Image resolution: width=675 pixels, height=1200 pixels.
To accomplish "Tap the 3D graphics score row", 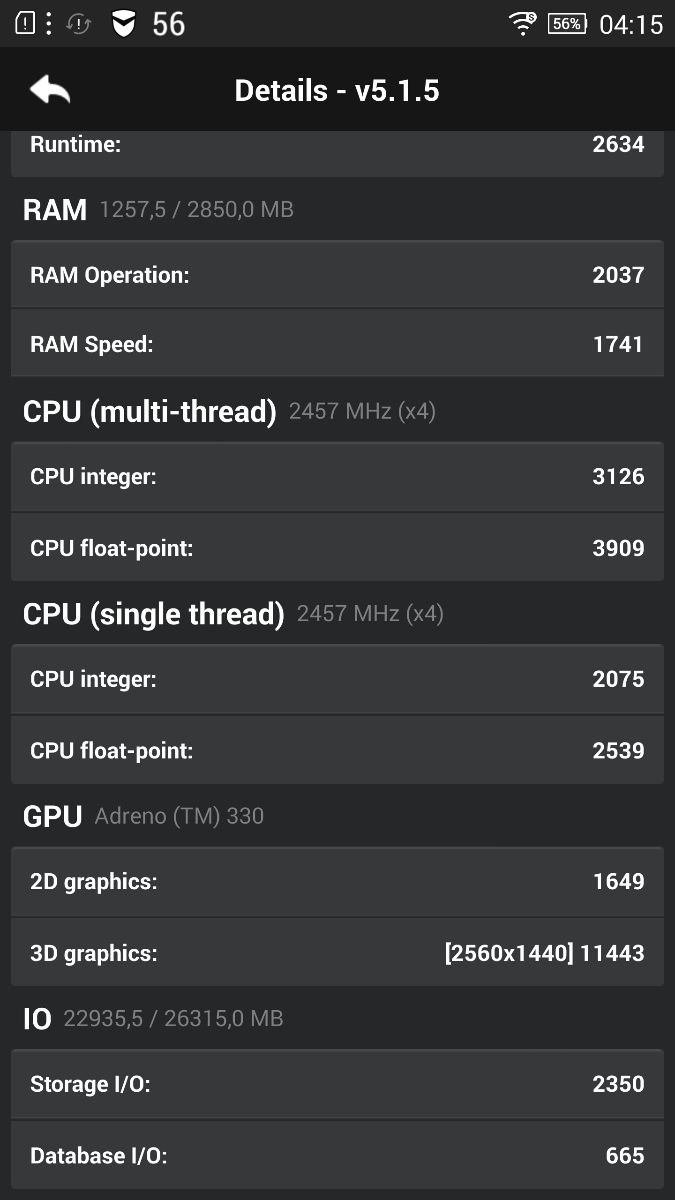I will (x=337, y=953).
